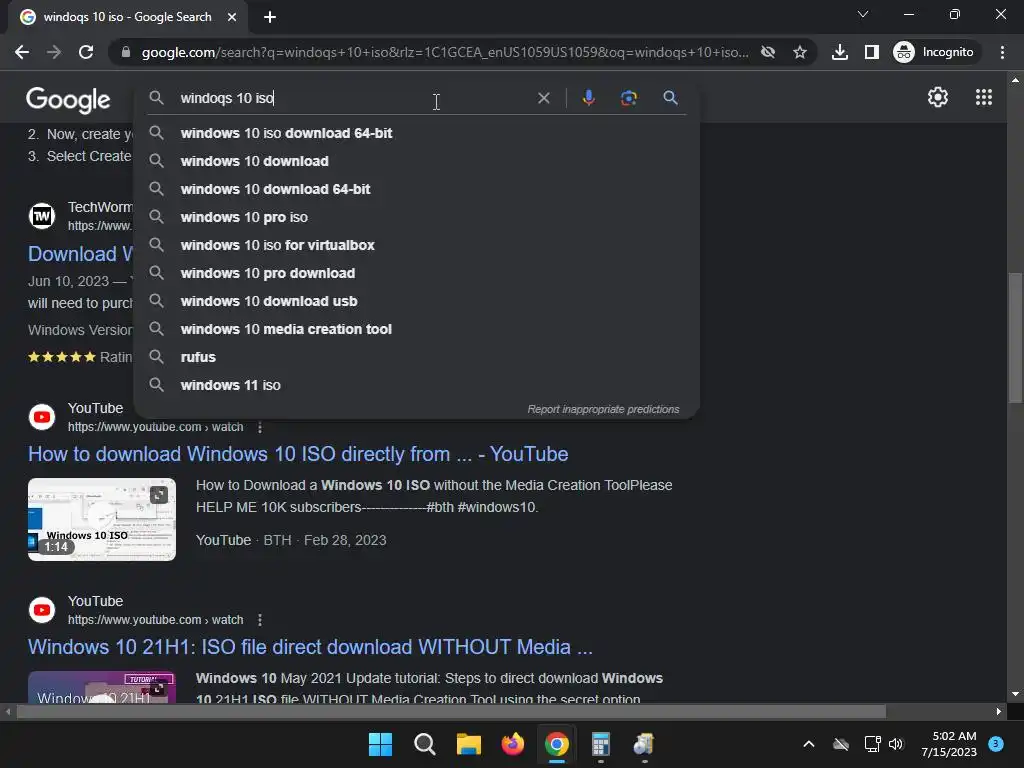Image resolution: width=1024 pixels, height=768 pixels.
Task: Open the TechWorm 'Download W...' result link
Action: click(80, 253)
